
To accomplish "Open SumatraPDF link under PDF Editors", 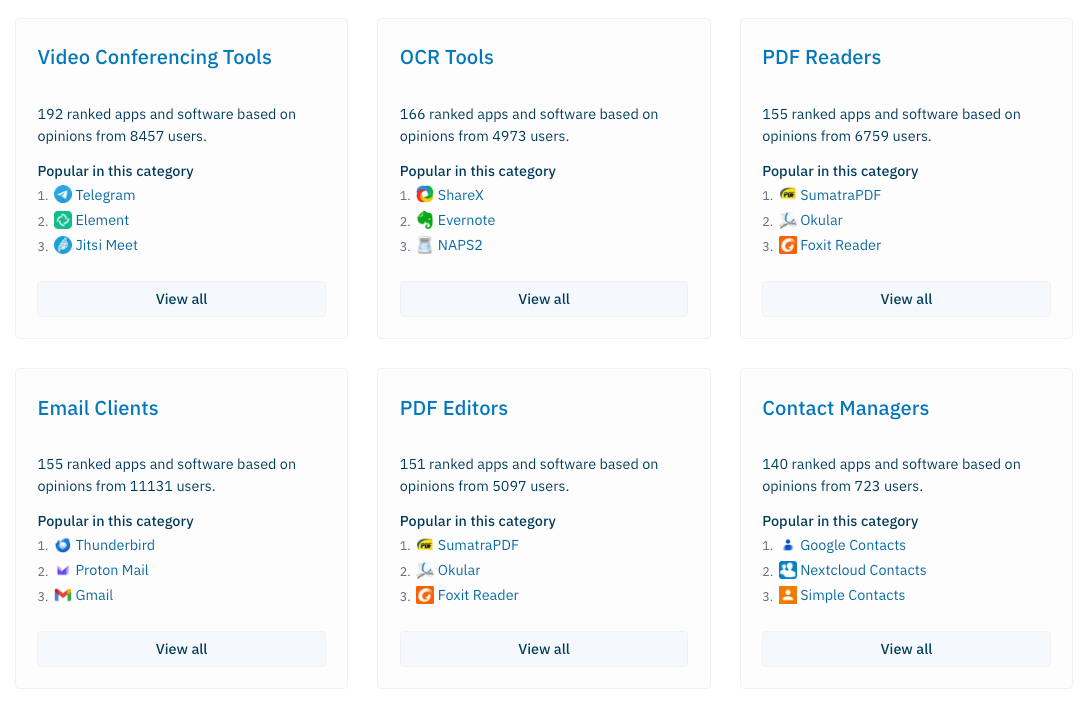I will point(478,545).
